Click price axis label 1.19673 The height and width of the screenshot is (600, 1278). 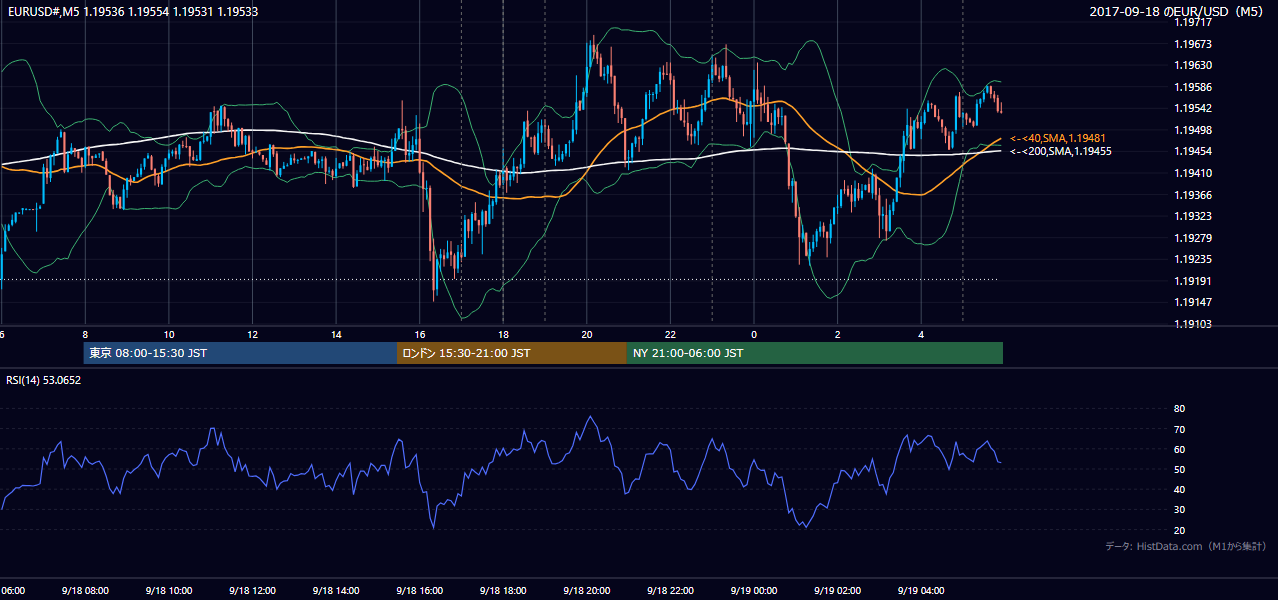click(1192, 44)
